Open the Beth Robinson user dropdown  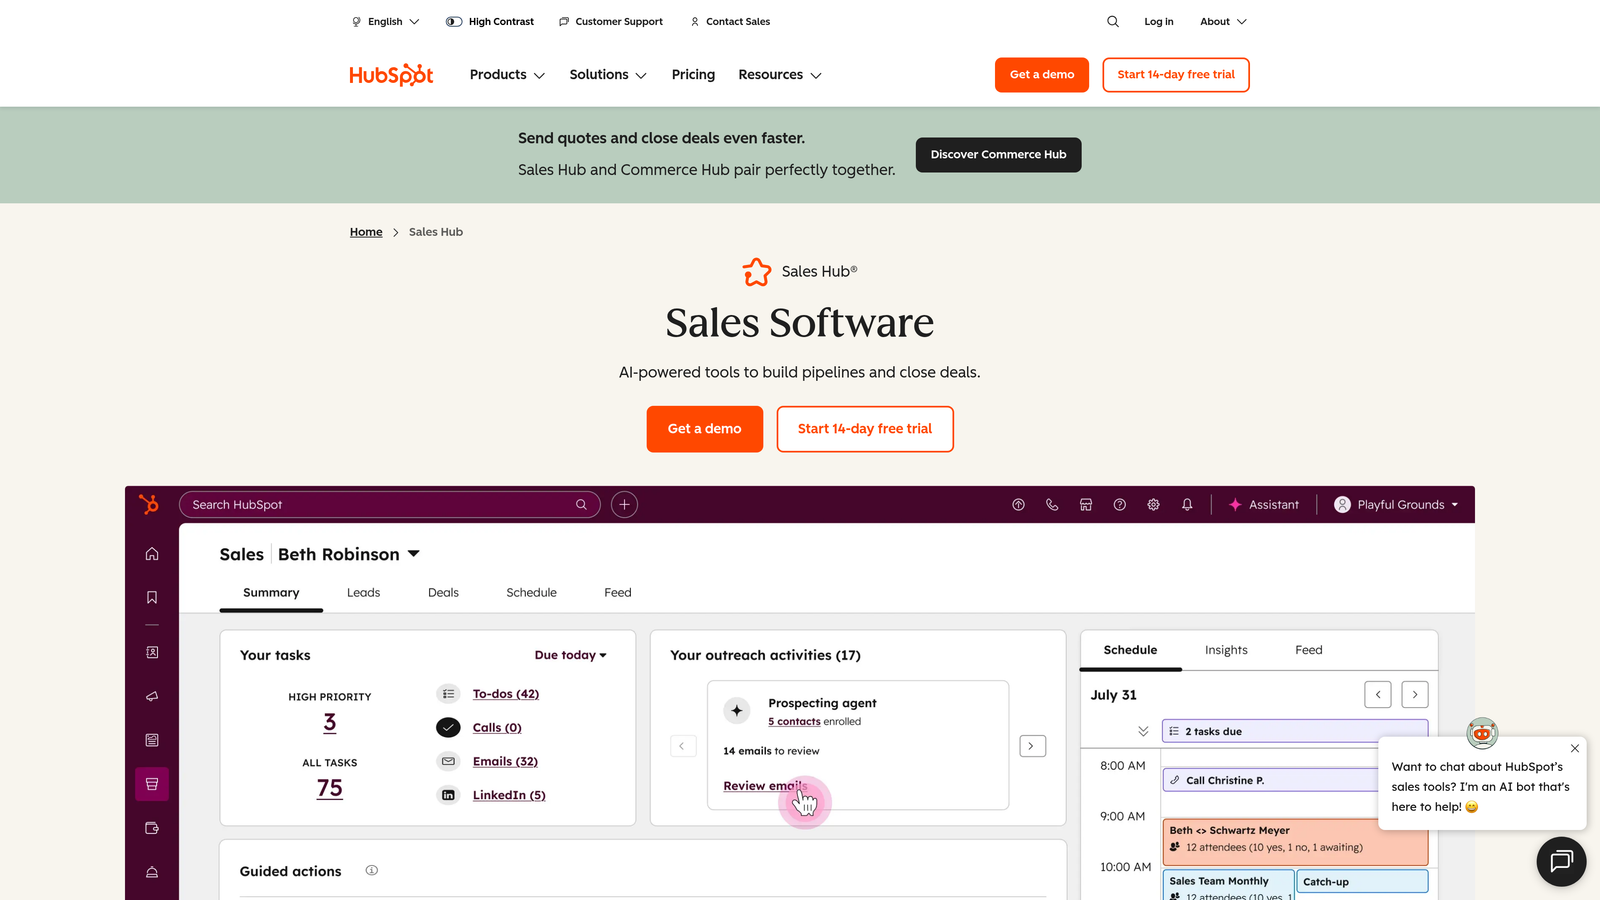[x=348, y=554]
